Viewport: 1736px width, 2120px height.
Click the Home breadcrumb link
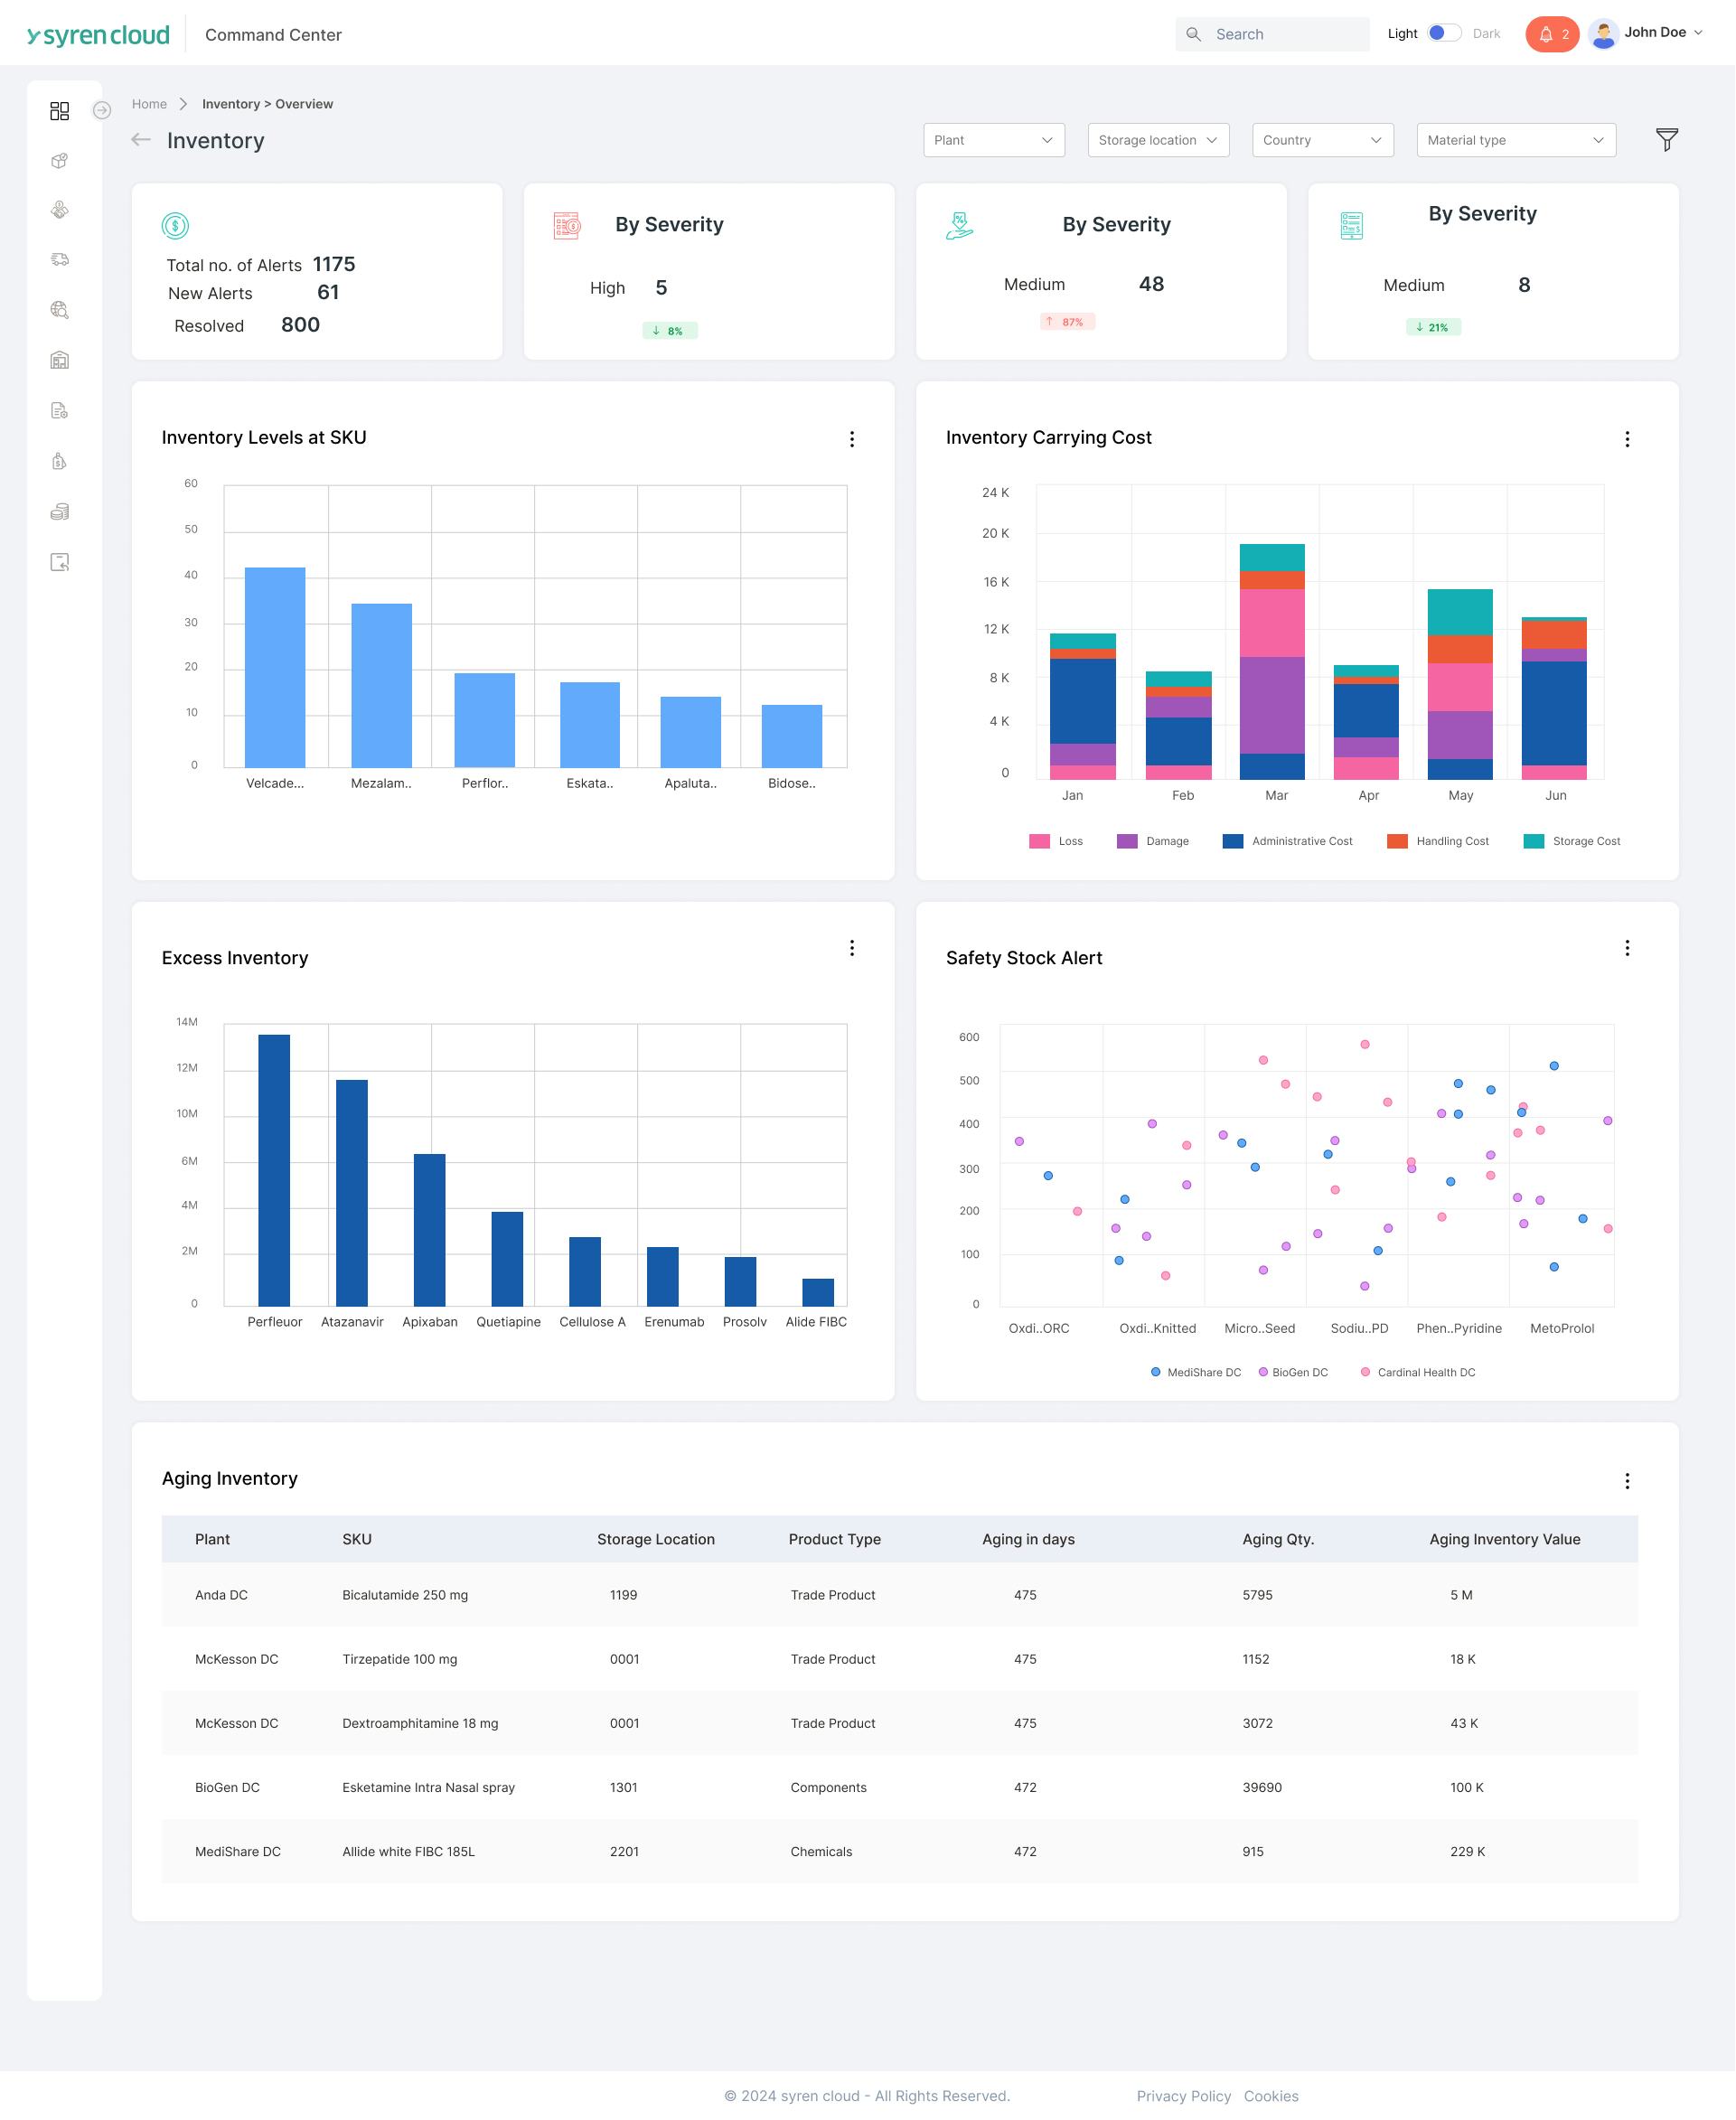(149, 103)
